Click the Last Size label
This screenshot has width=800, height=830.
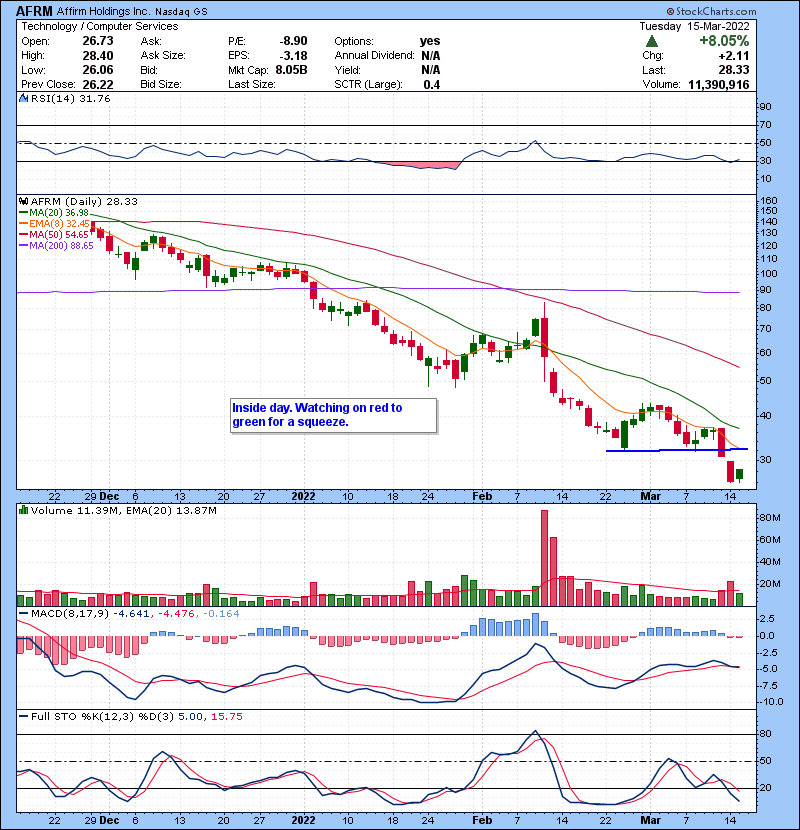pos(251,84)
